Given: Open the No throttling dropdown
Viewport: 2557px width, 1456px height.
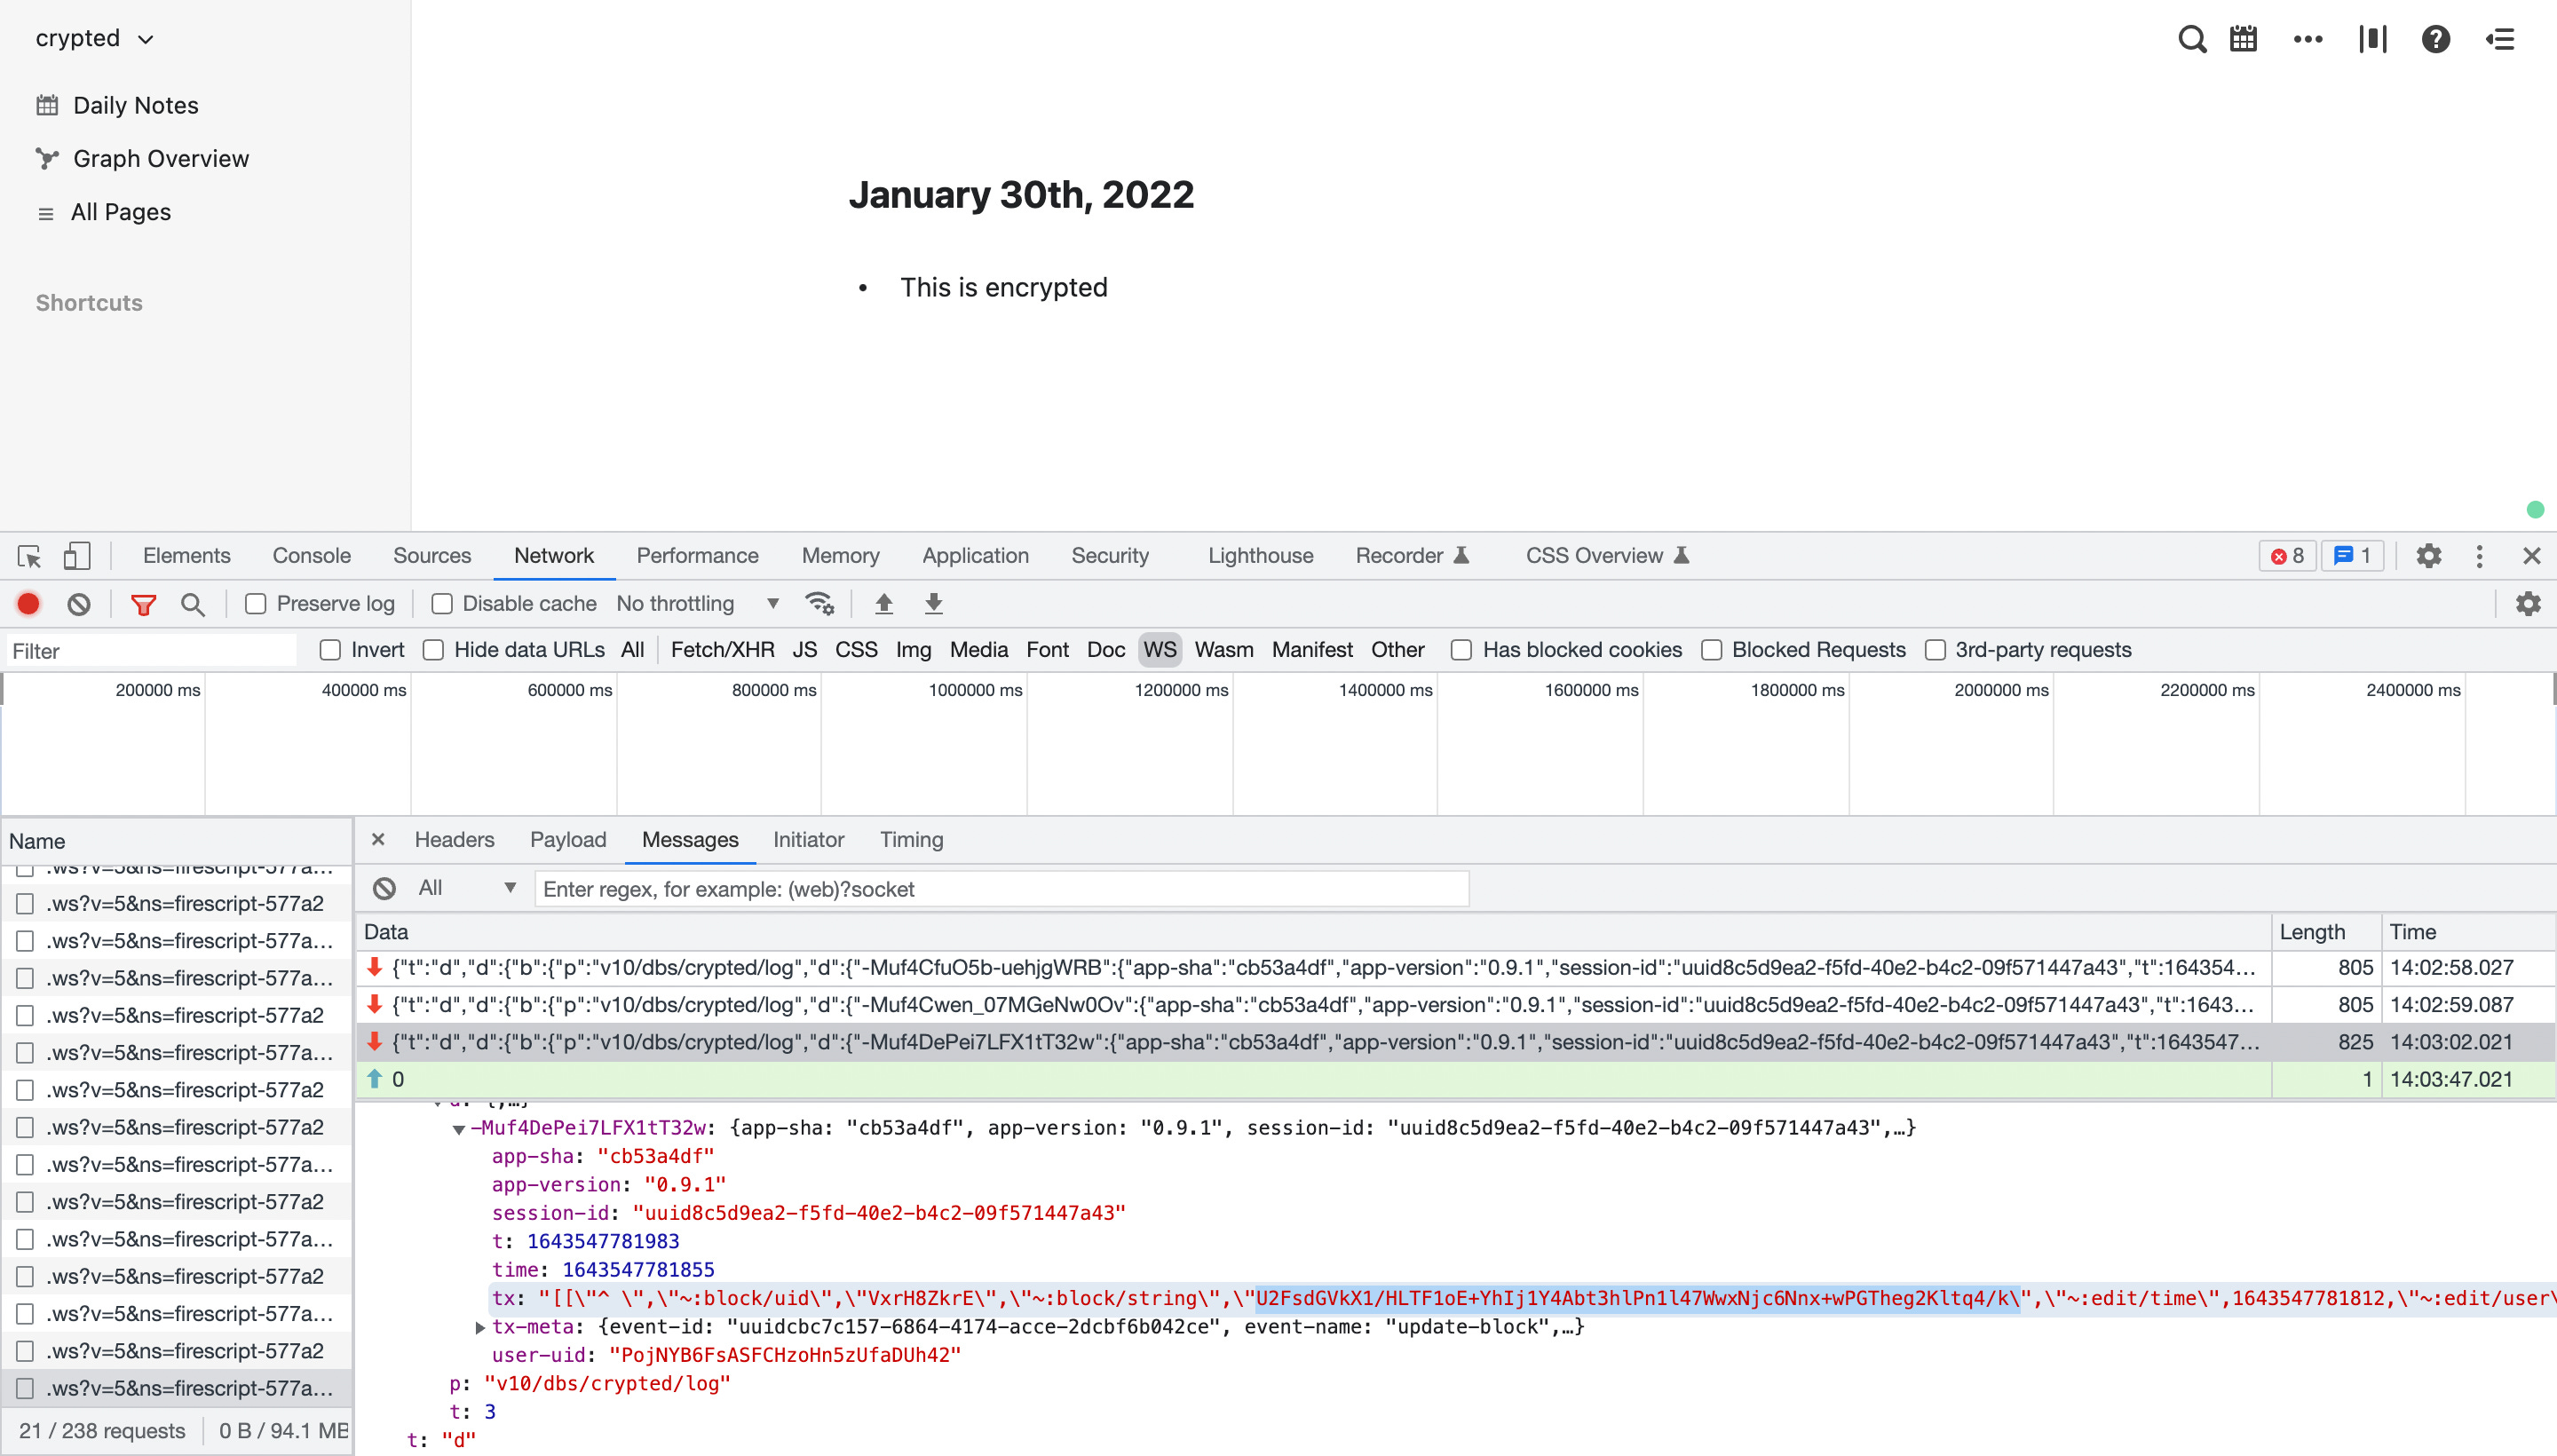Looking at the screenshot, I should click(697, 604).
